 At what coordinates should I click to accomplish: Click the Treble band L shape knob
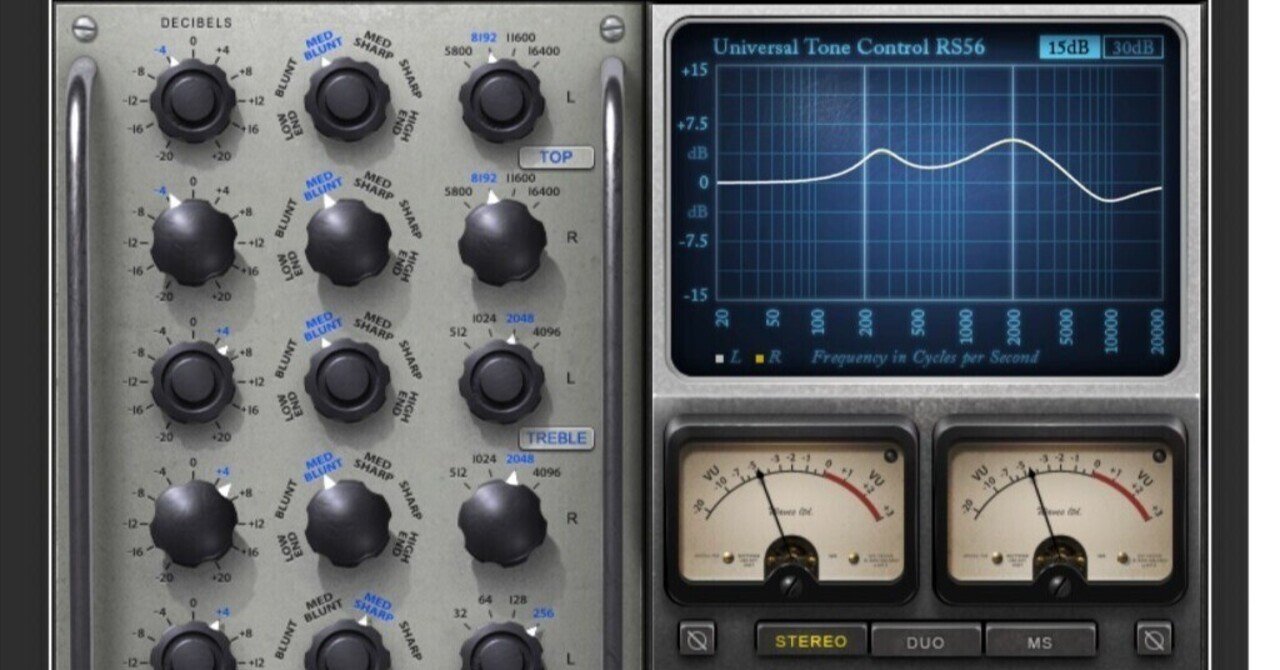tap(347, 381)
